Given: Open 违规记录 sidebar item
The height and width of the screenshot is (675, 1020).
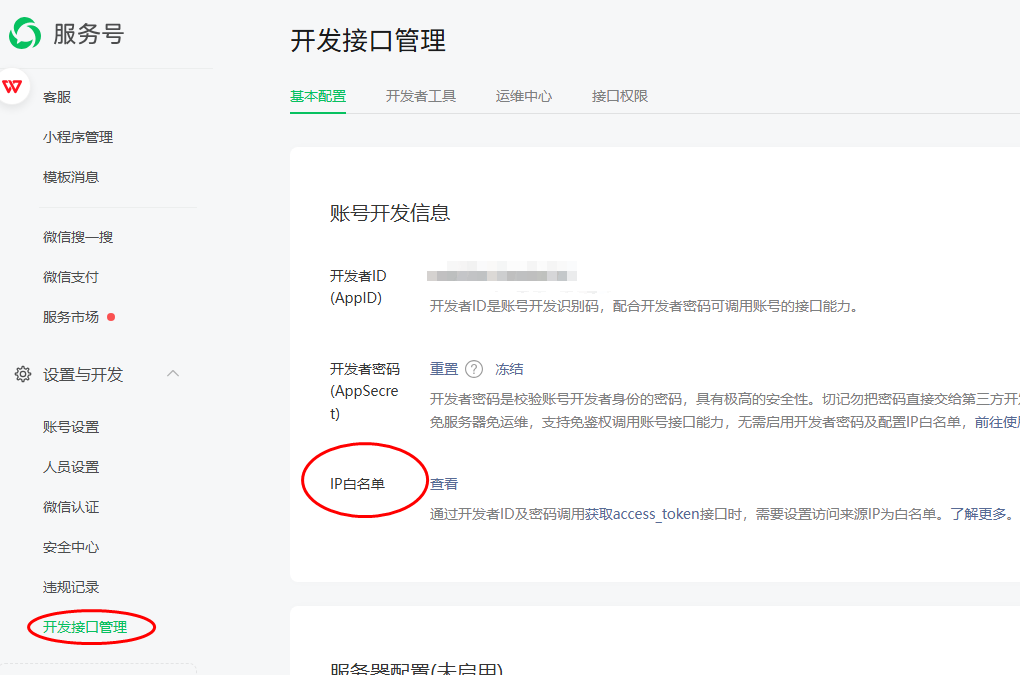Looking at the screenshot, I should 71,587.
